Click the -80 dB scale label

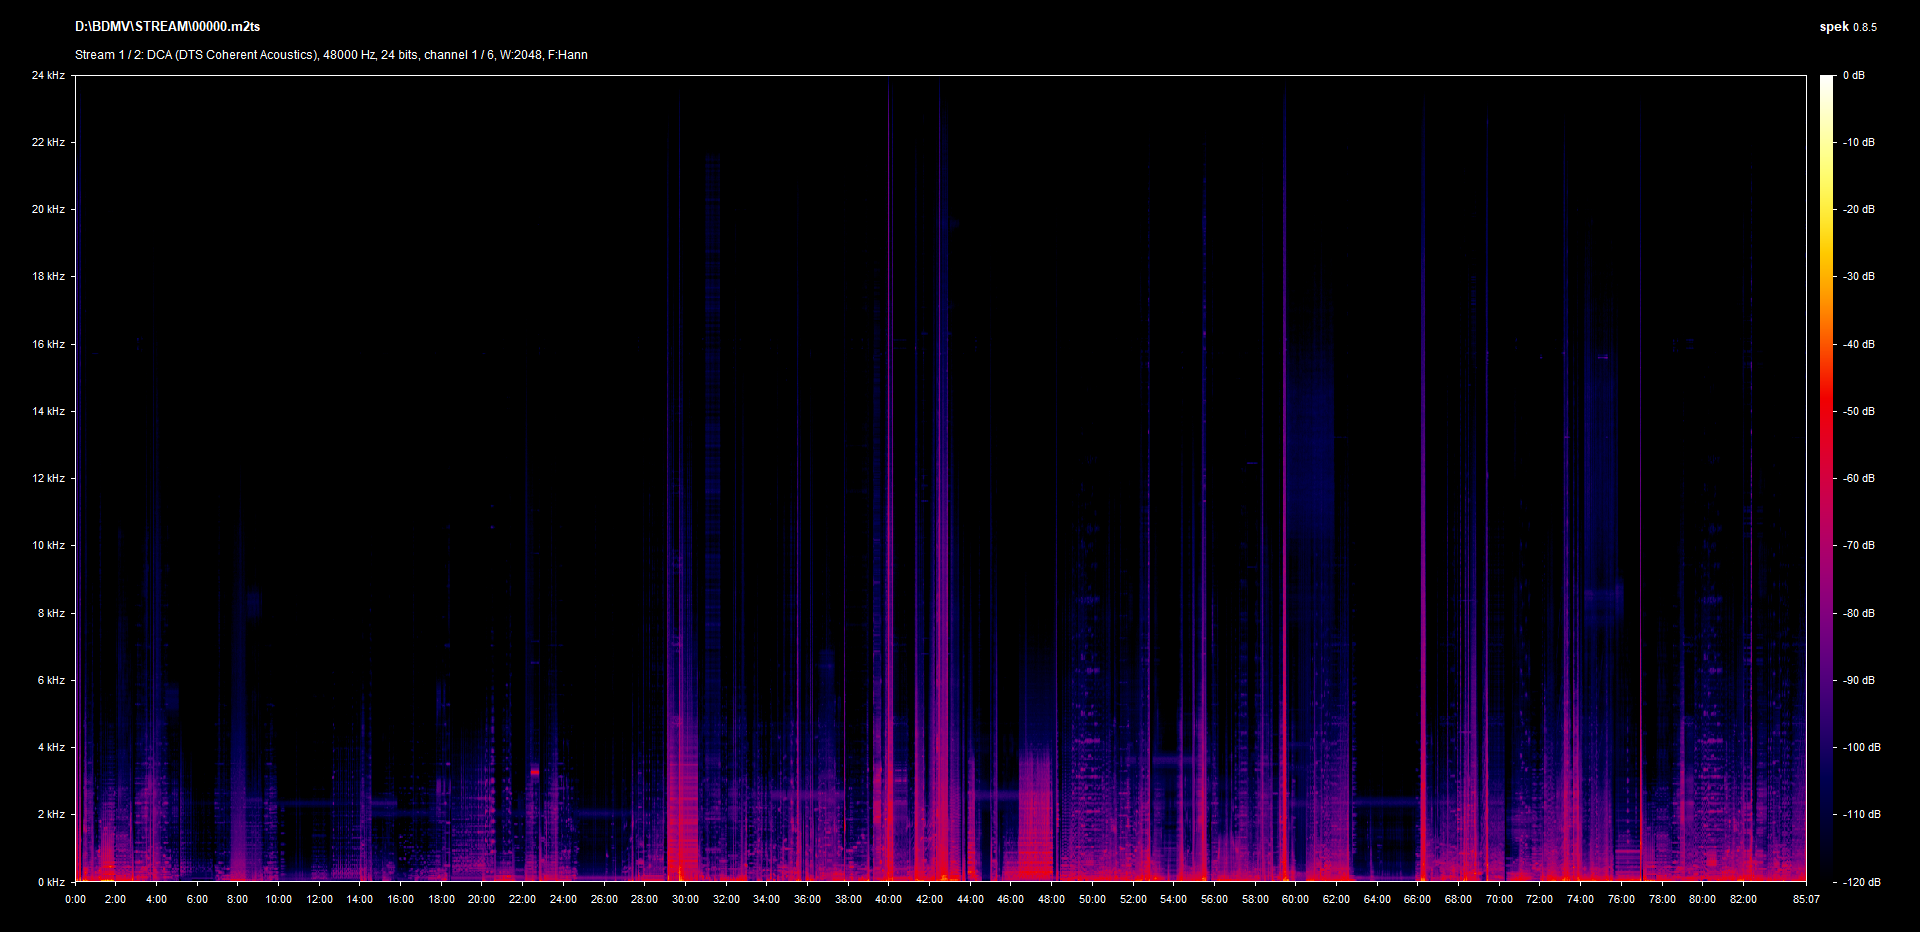pyautogui.click(x=1859, y=613)
